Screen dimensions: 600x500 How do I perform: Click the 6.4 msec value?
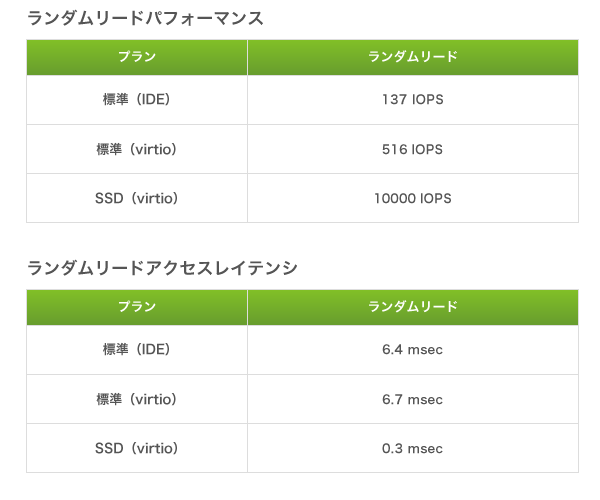(412, 349)
